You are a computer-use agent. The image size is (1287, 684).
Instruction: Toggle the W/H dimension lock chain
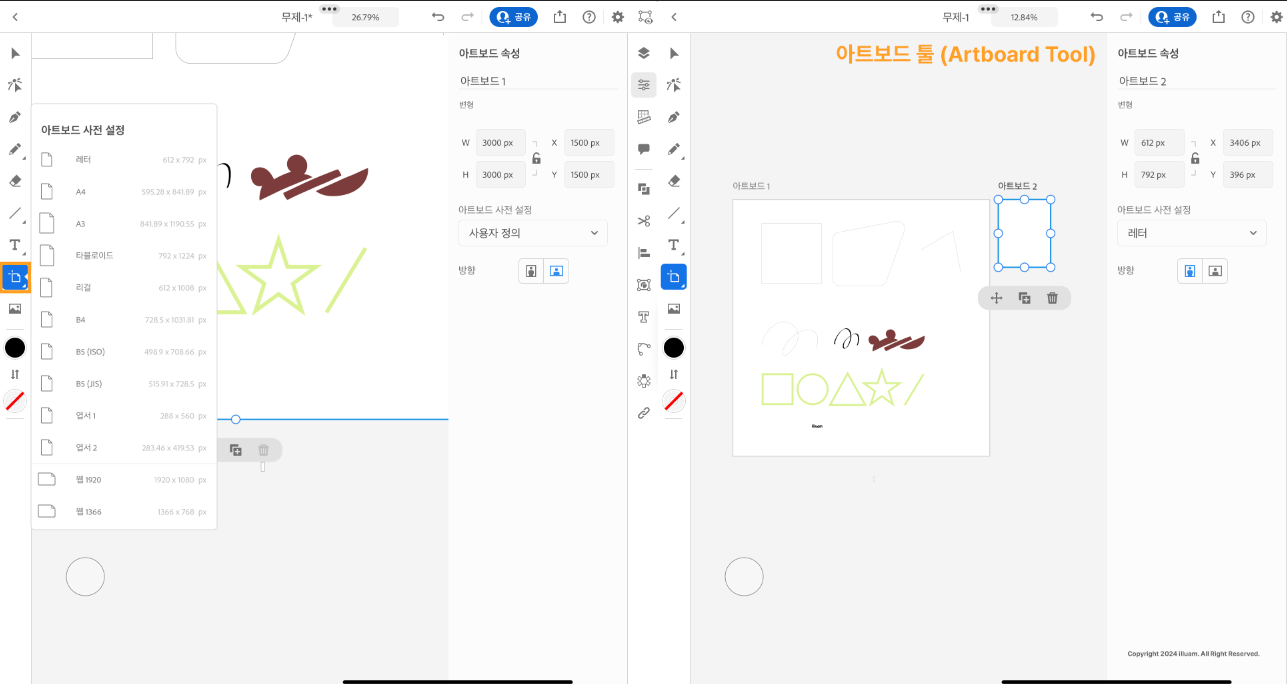click(x=536, y=160)
